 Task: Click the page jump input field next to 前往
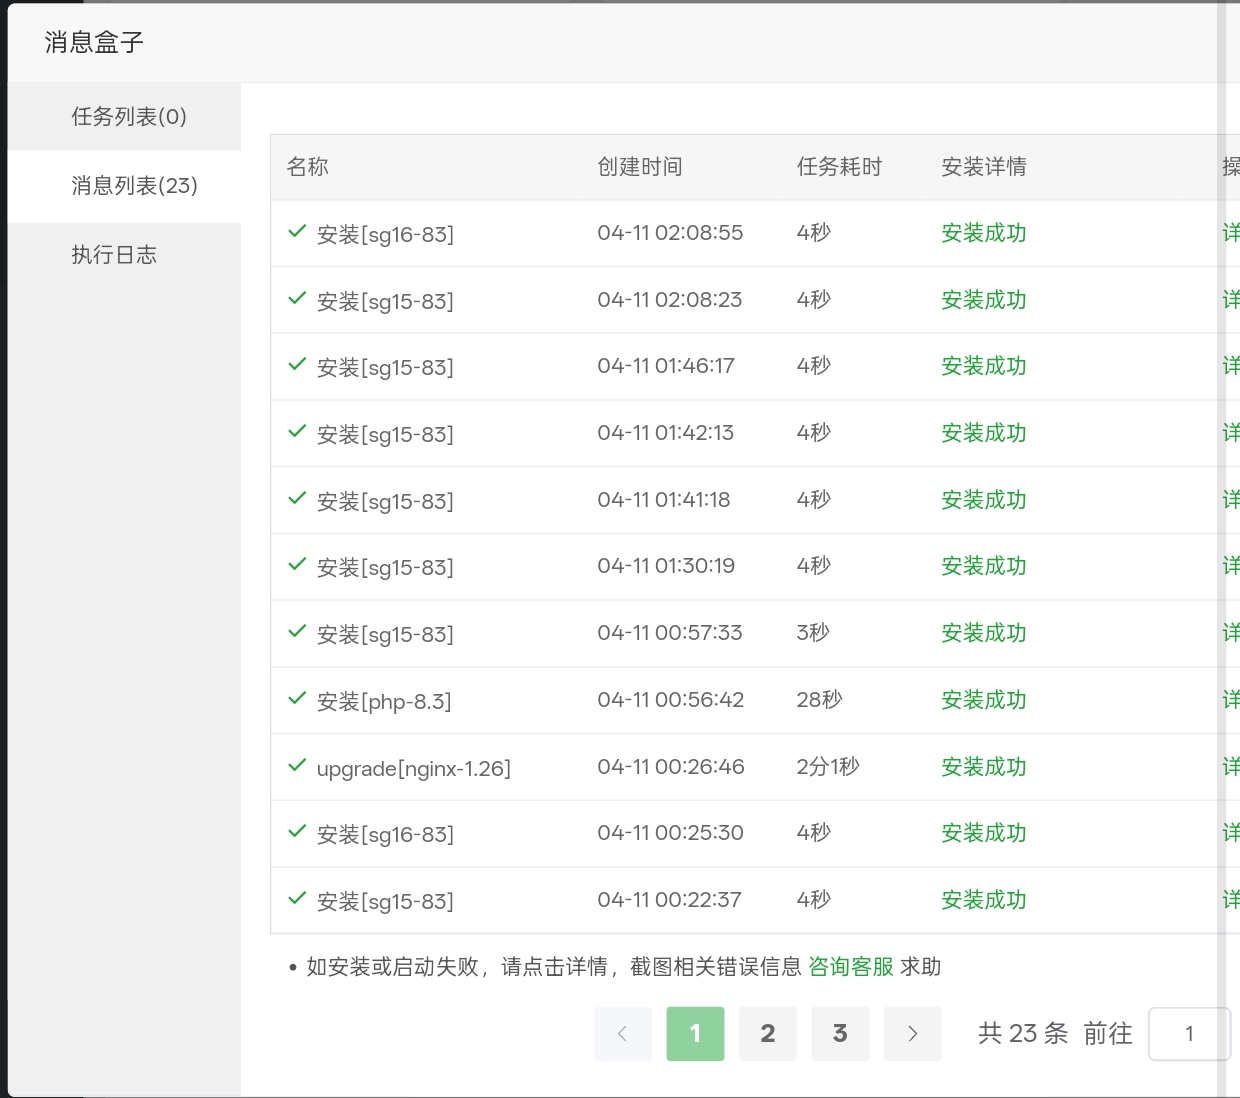click(x=1189, y=1034)
